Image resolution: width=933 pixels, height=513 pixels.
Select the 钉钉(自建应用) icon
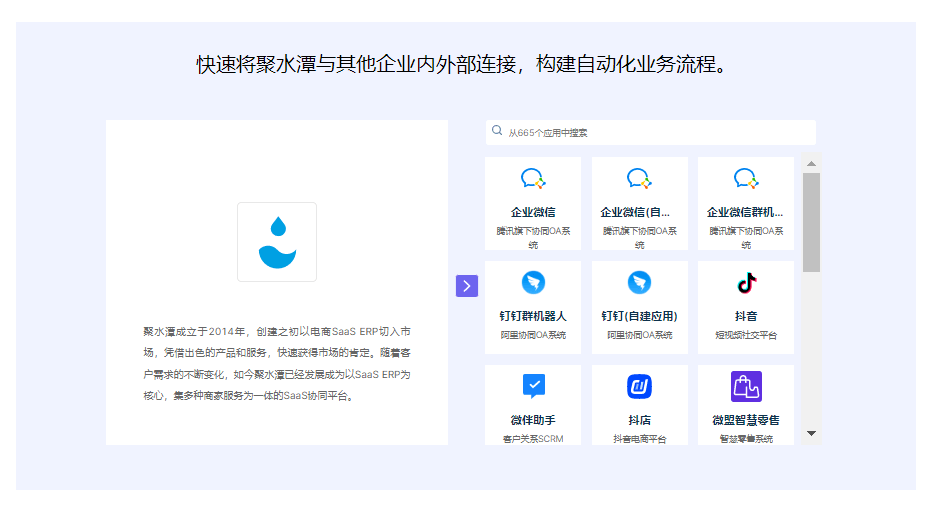[x=640, y=283]
